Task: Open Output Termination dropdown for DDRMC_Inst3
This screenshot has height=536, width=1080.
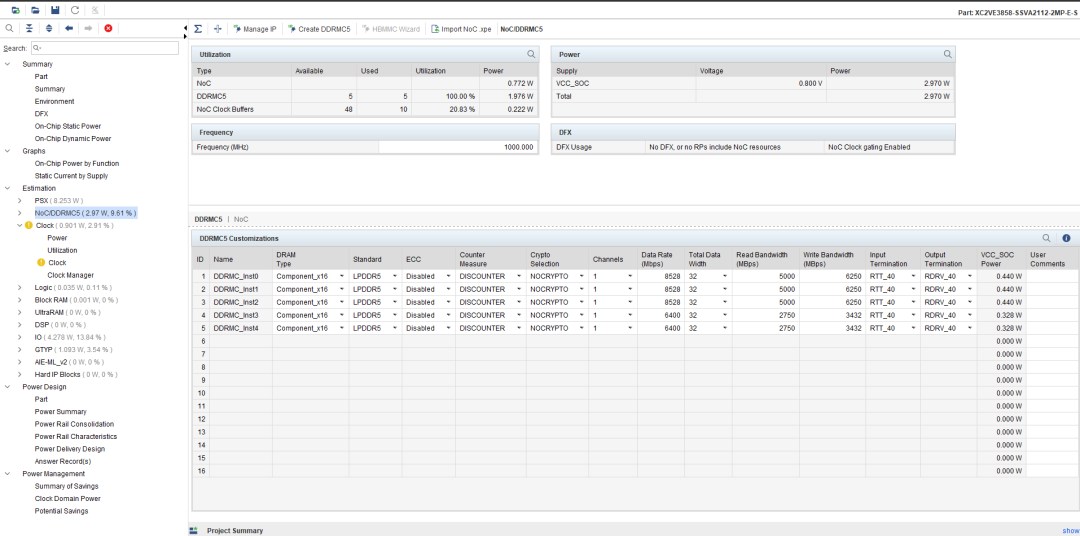Action: pyautogui.click(x=970, y=315)
